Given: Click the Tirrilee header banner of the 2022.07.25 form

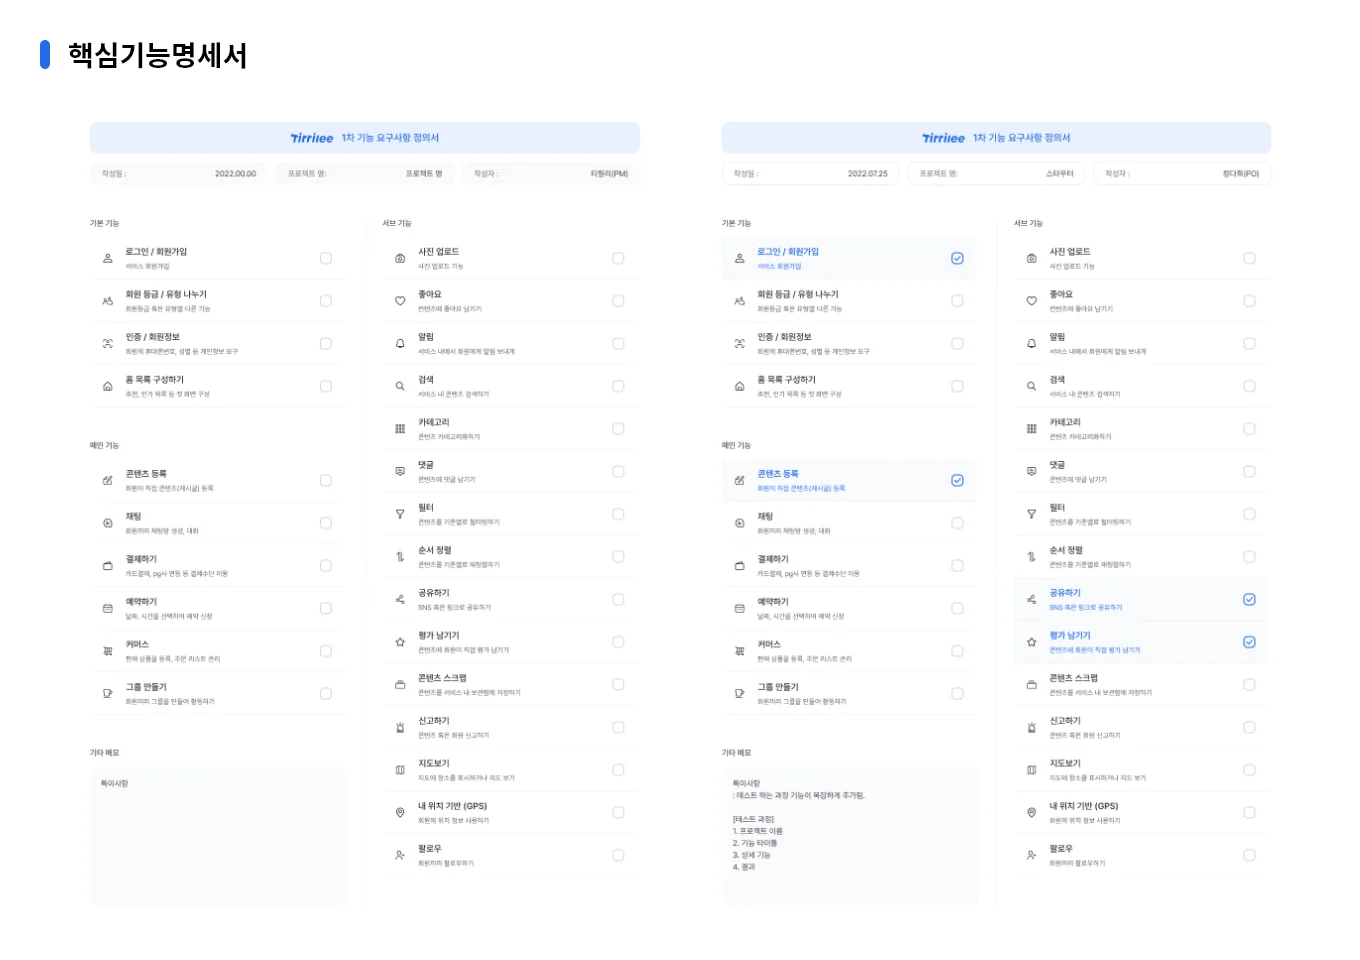Looking at the screenshot, I should (x=996, y=138).
